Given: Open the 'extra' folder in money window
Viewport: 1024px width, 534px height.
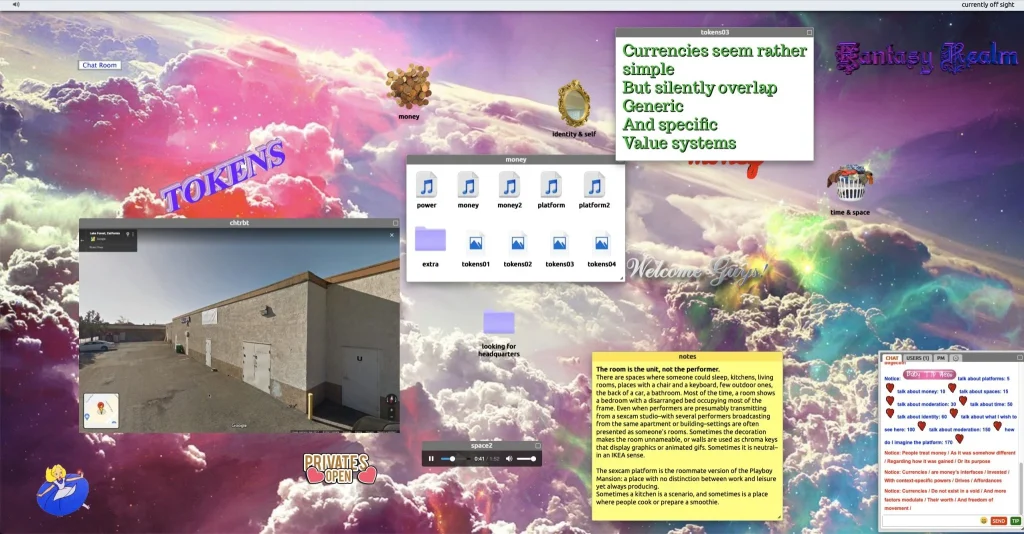Looking at the screenshot, I should [x=430, y=240].
